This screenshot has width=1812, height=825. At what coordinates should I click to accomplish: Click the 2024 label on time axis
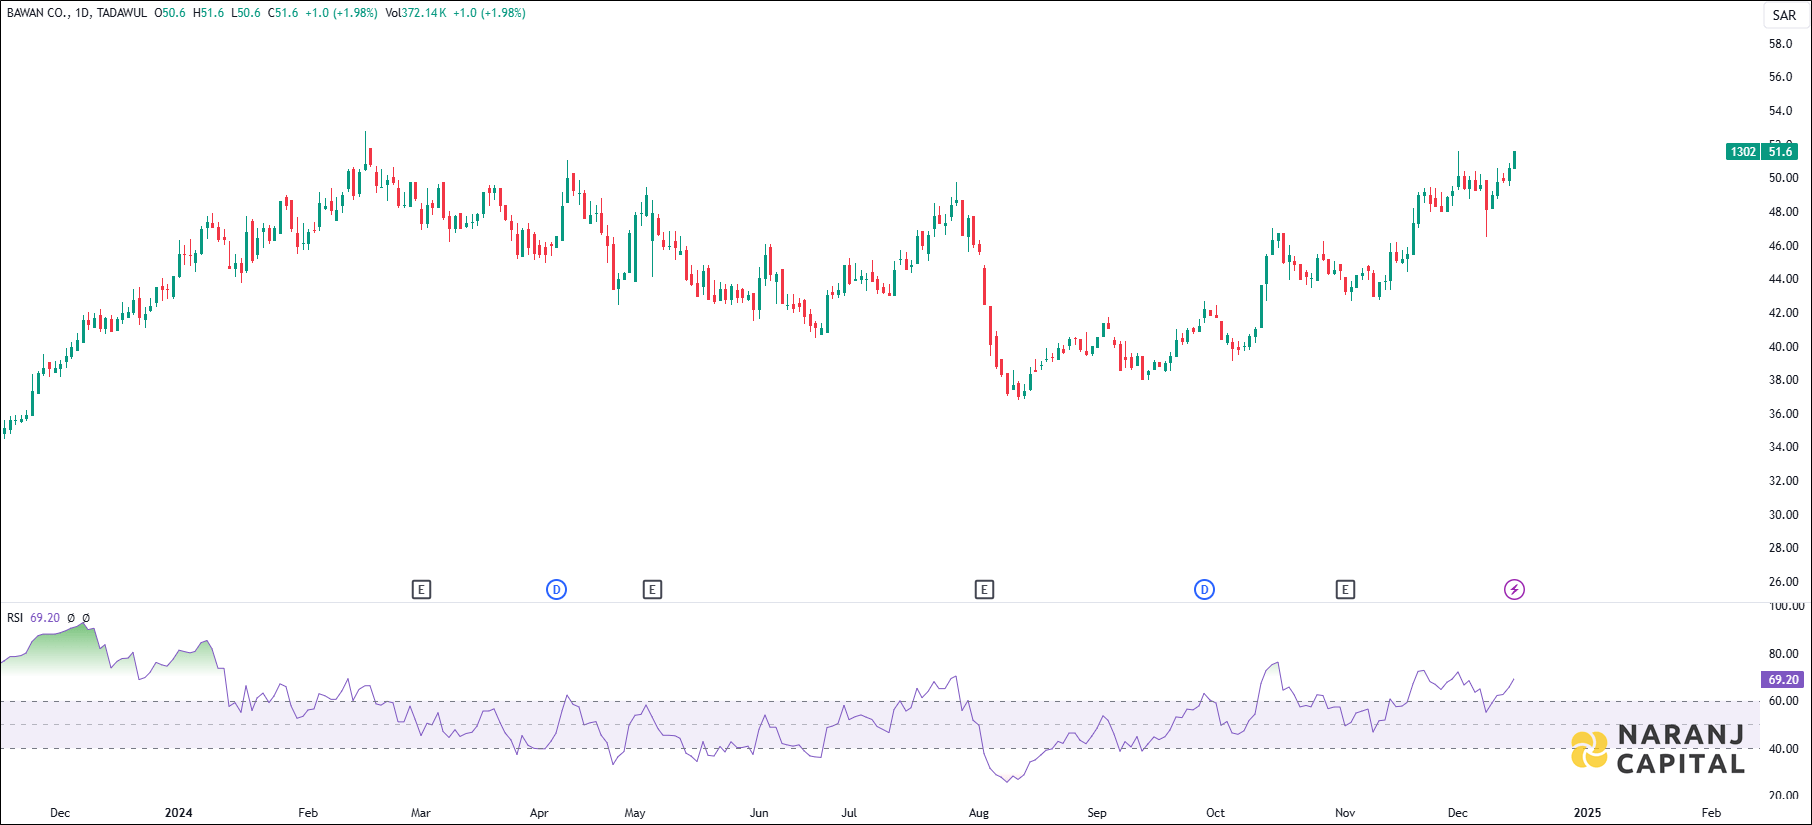179,813
